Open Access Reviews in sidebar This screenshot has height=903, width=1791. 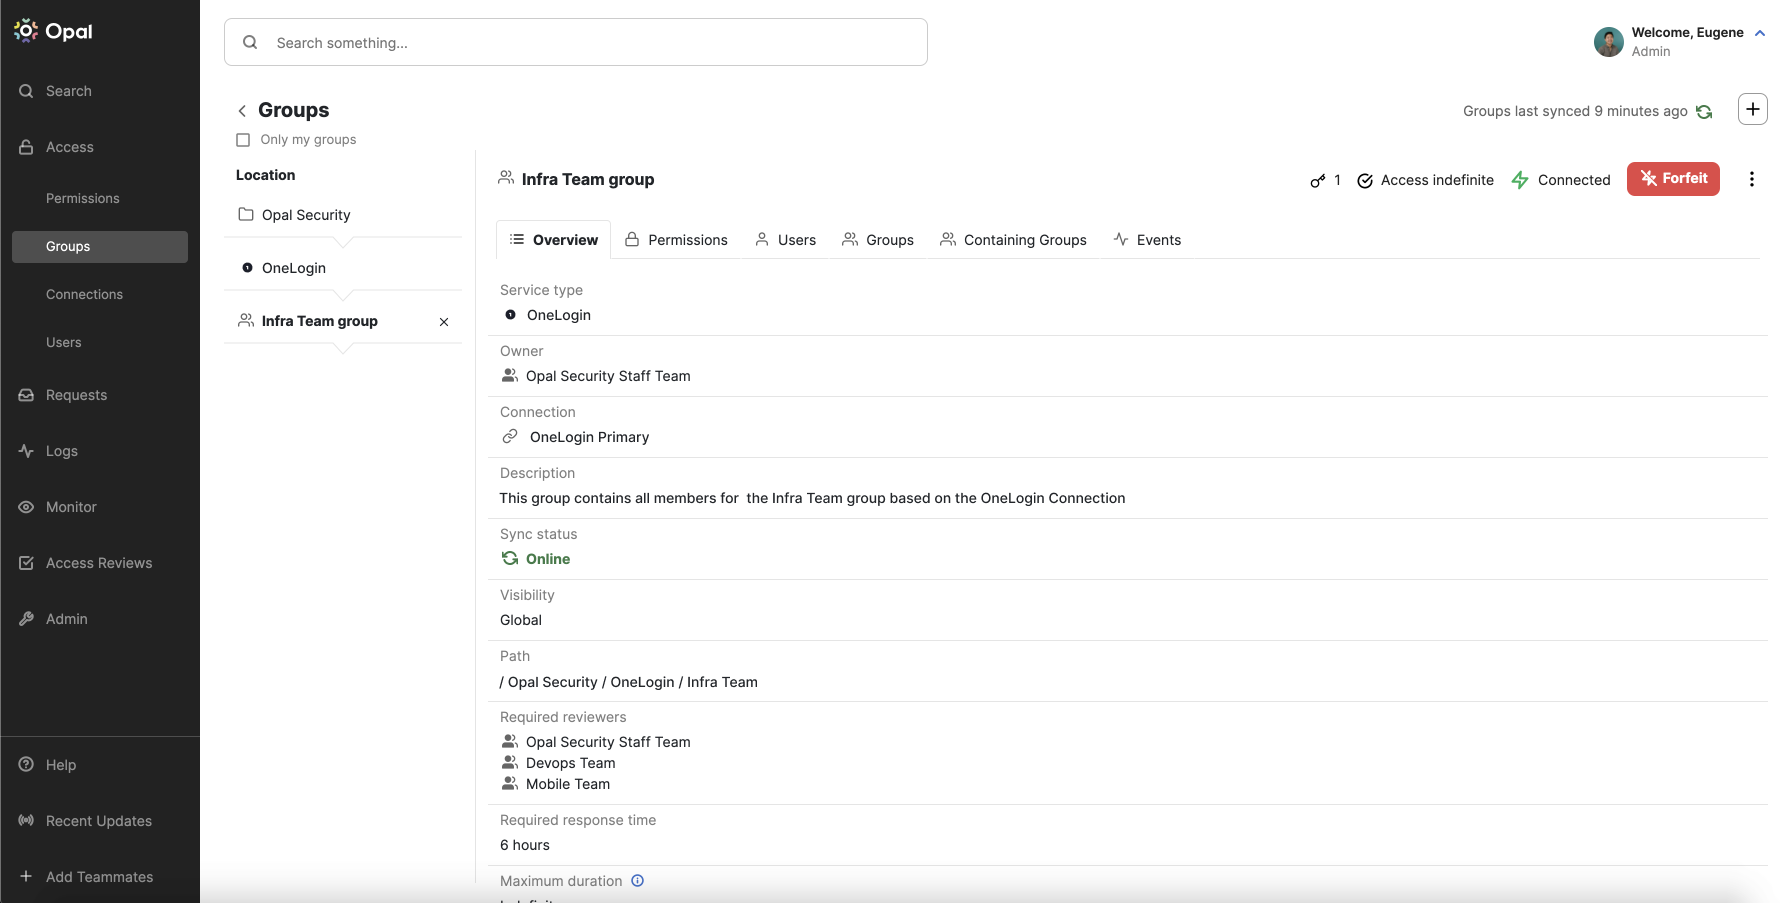(x=100, y=563)
